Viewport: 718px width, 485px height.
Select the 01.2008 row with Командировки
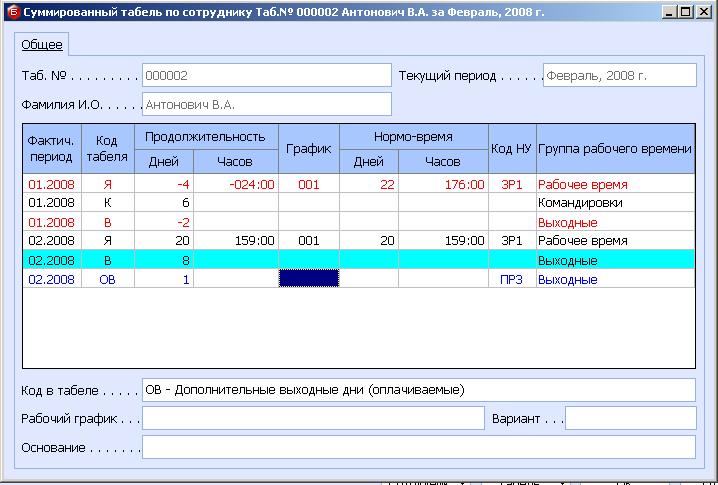pos(358,203)
